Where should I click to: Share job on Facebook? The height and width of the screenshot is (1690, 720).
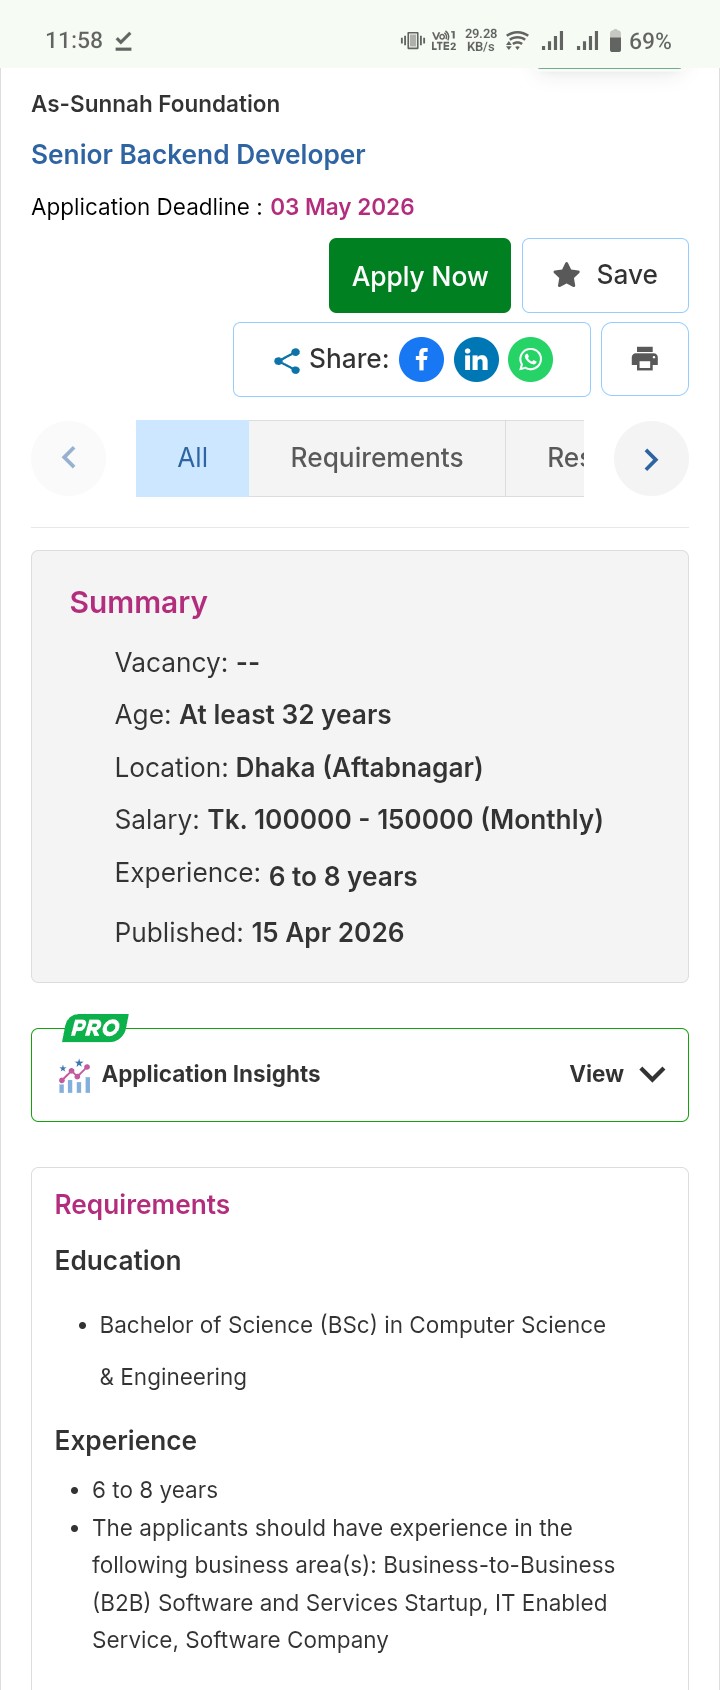pos(421,359)
